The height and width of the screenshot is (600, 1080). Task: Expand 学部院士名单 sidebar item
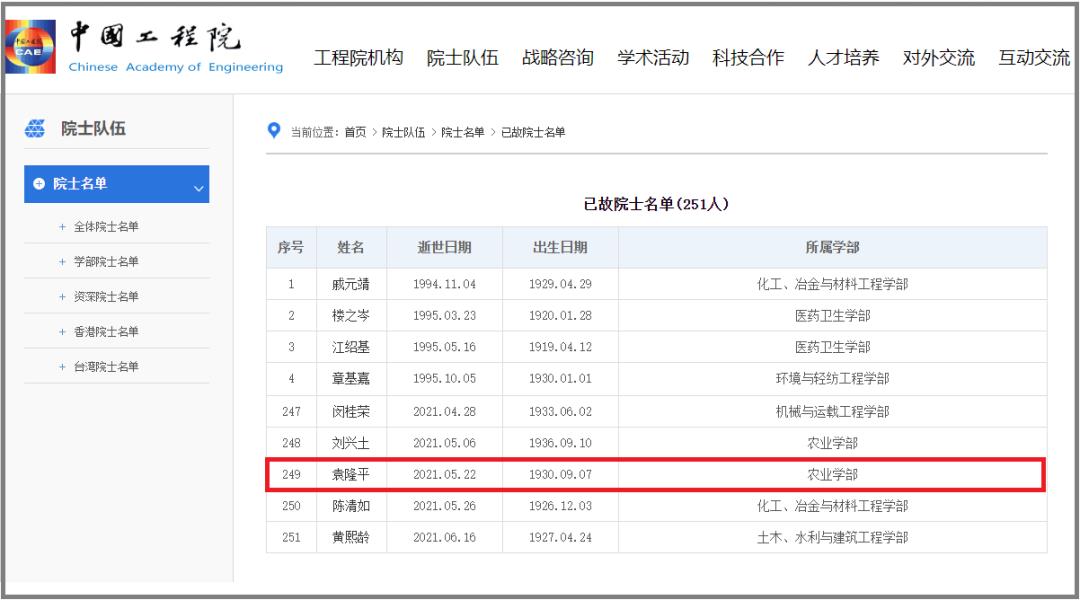click(105, 262)
